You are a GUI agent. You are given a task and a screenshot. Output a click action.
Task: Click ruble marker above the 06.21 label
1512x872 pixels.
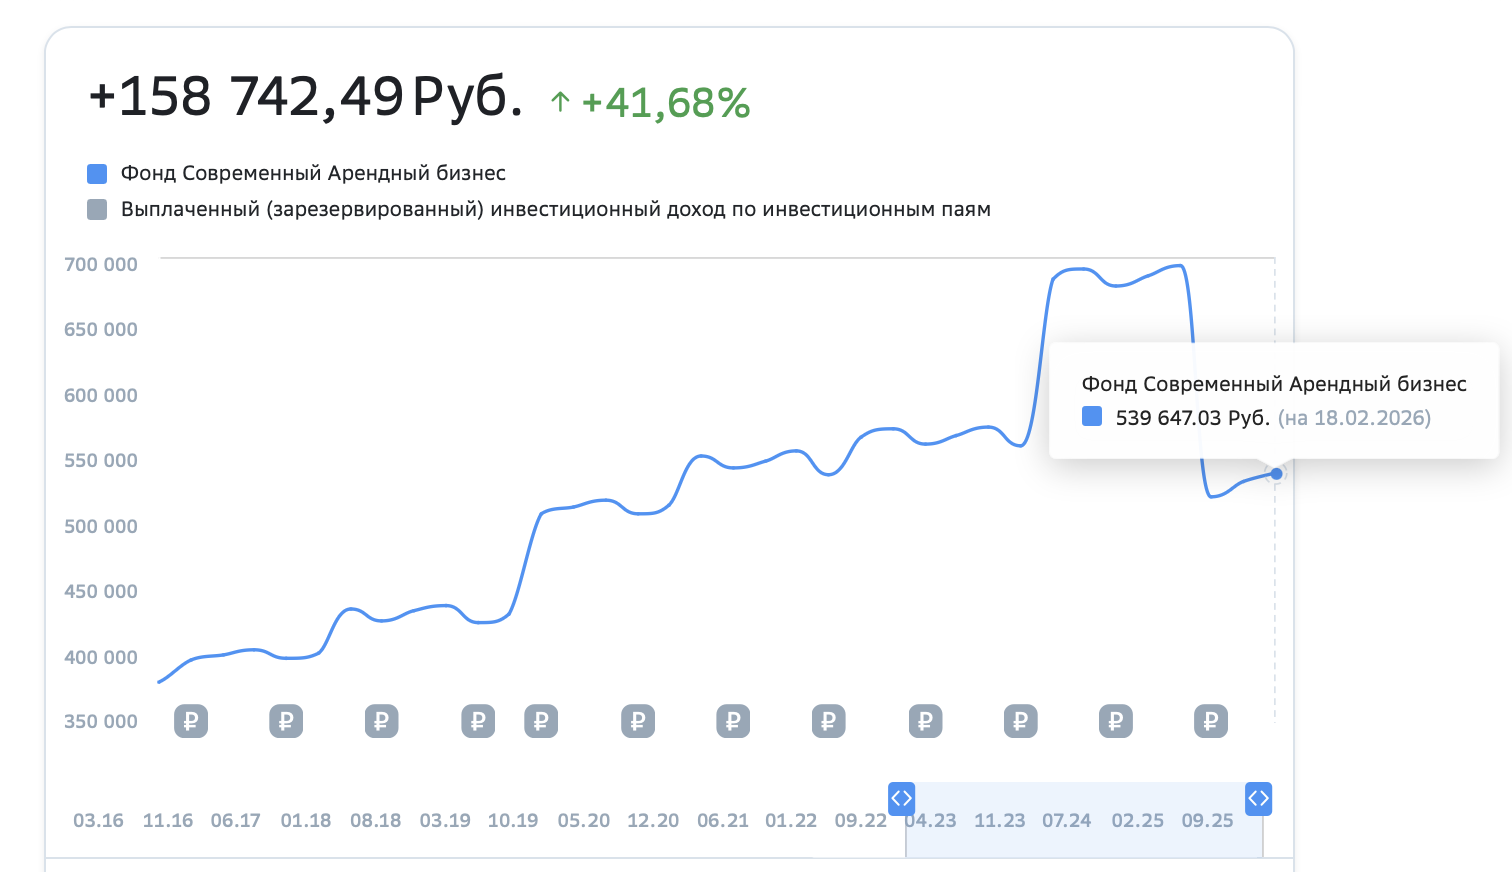click(733, 721)
